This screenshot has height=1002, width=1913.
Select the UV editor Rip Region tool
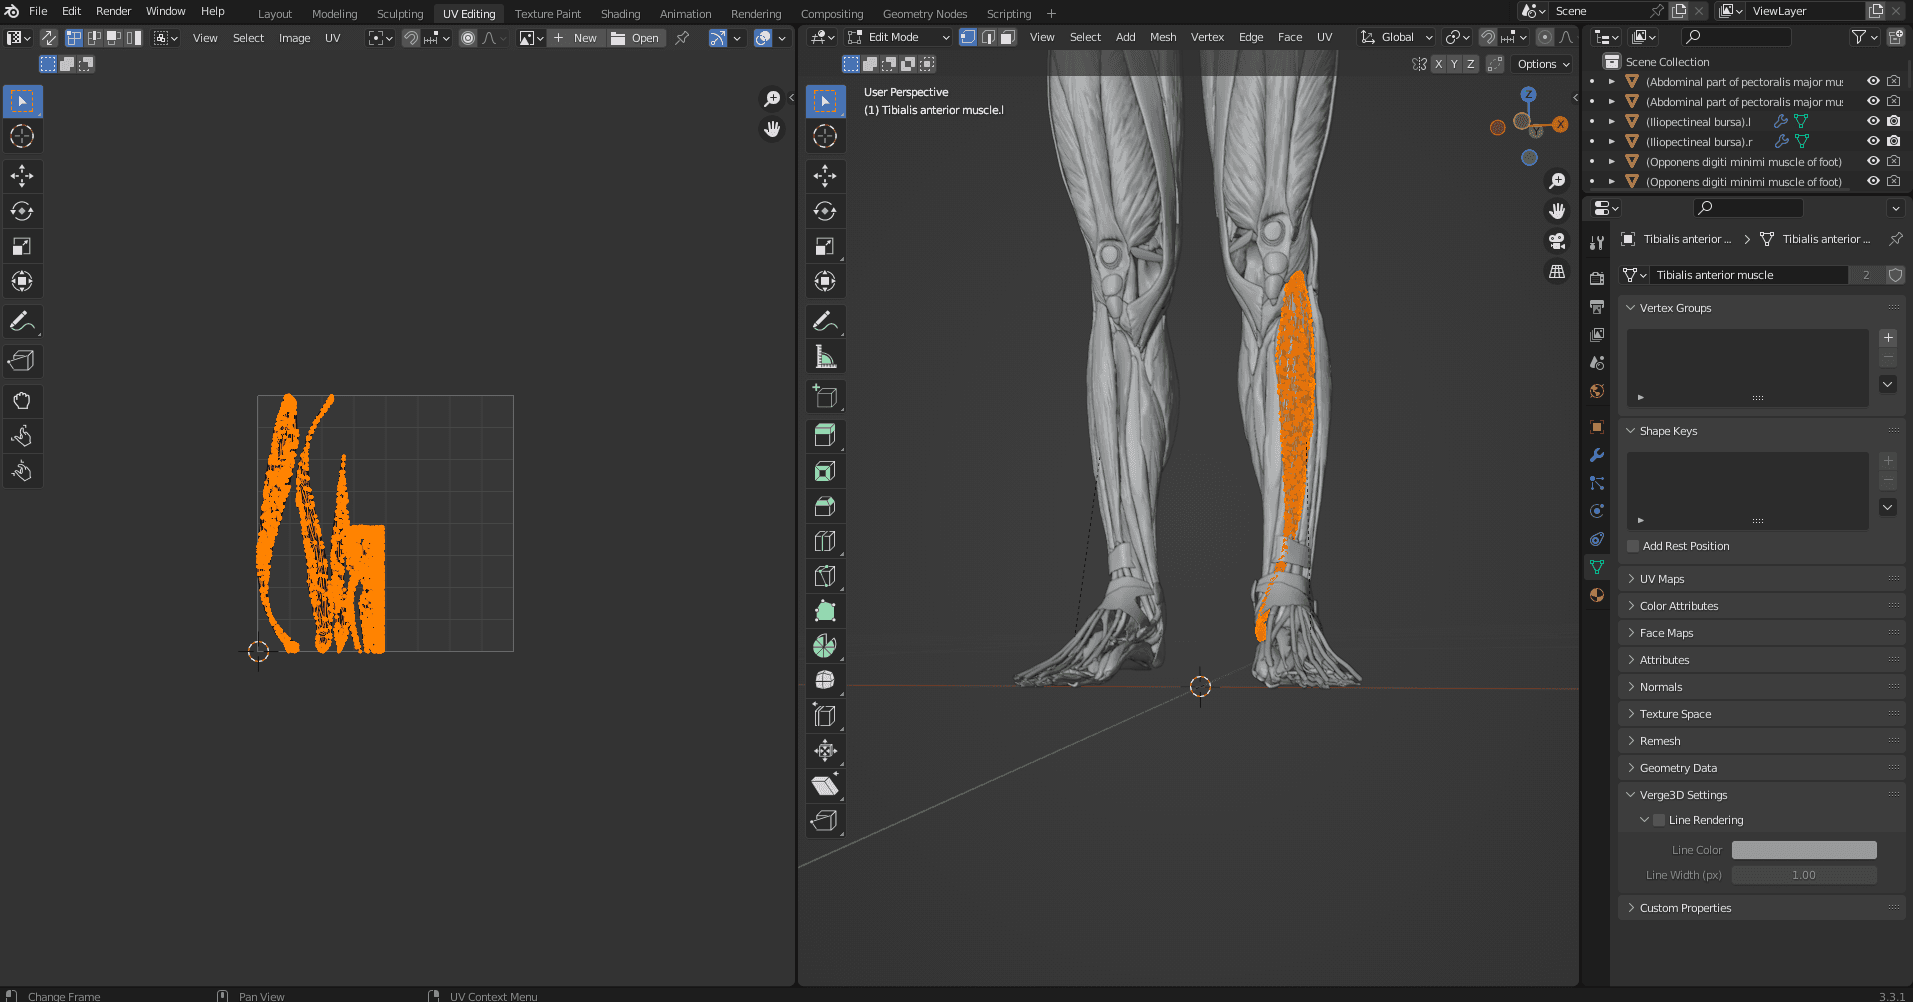click(22, 361)
